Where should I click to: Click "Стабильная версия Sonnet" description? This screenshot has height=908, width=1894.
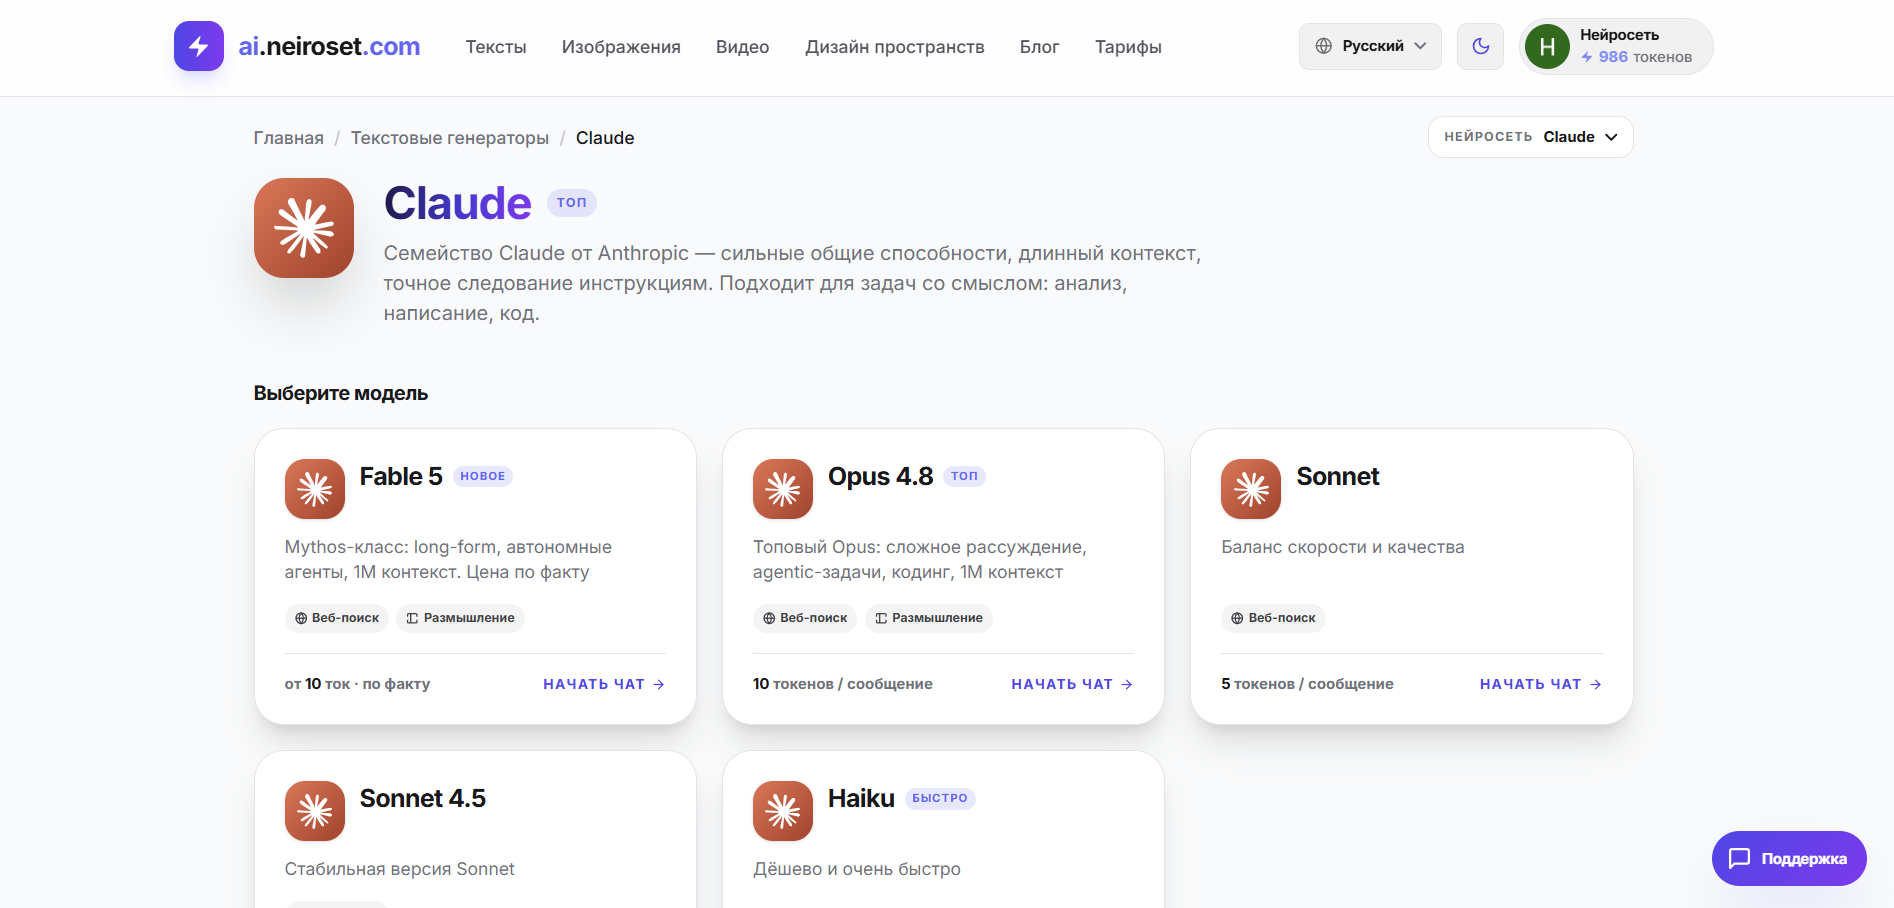pos(400,869)
